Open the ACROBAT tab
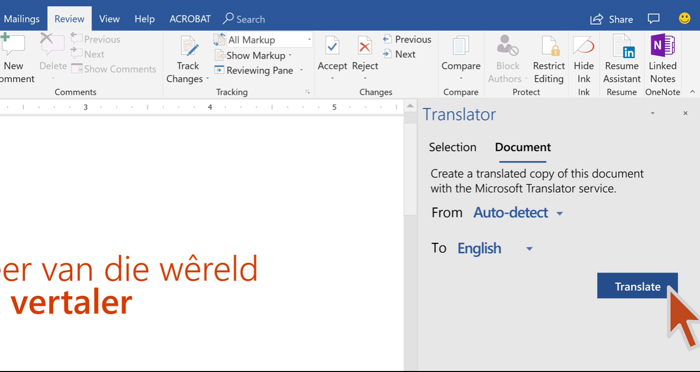Image resolution: width=700 pixels, height=372 pixels. [190, 19]
